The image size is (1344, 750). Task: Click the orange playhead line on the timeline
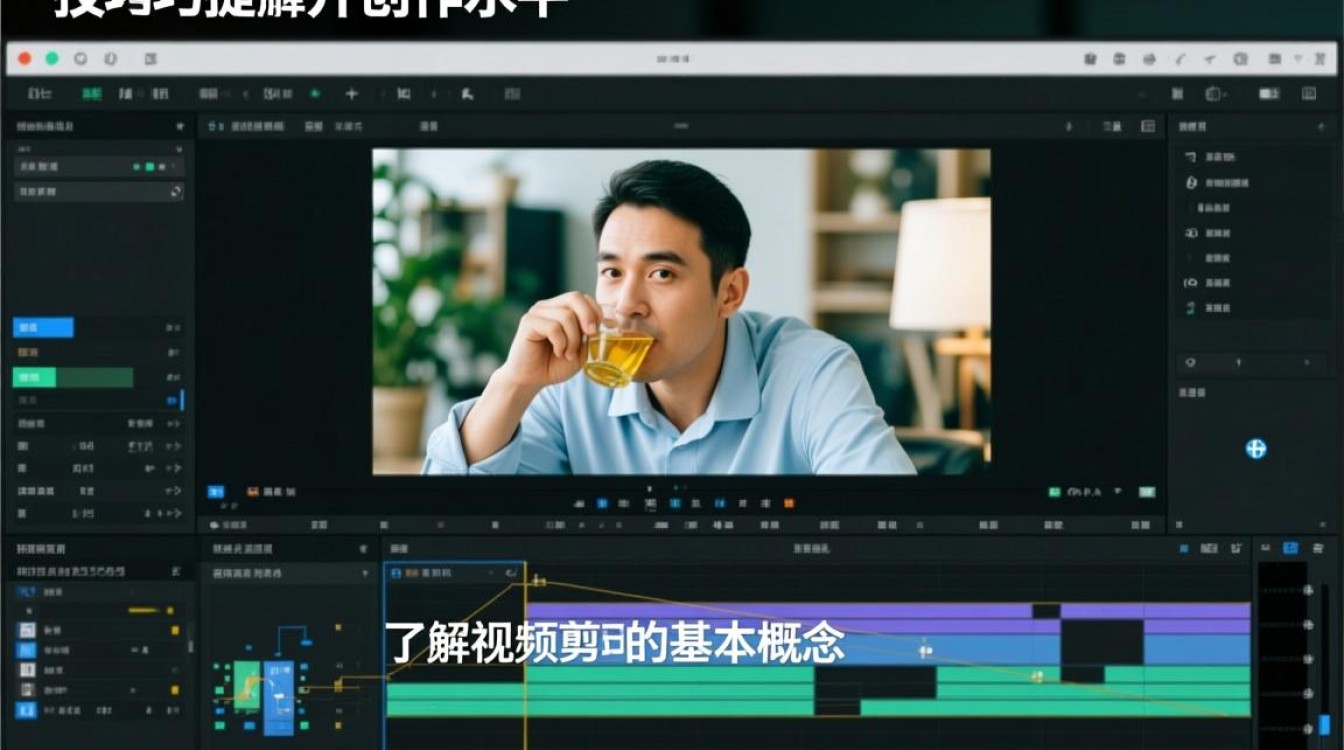tap(524, 655)
